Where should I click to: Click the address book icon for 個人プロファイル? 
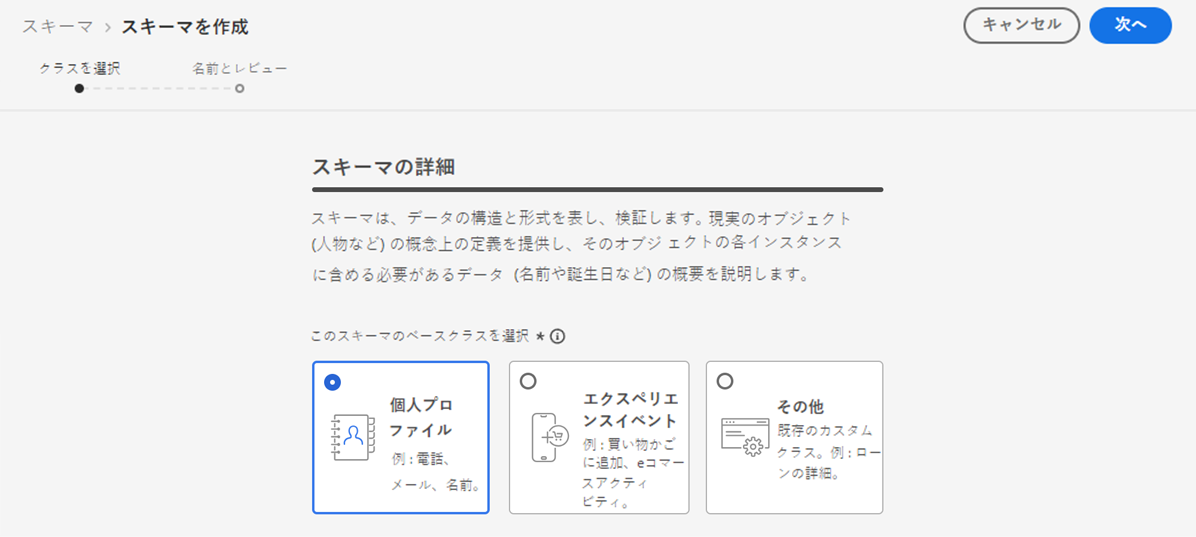click(x=351, y=436)
